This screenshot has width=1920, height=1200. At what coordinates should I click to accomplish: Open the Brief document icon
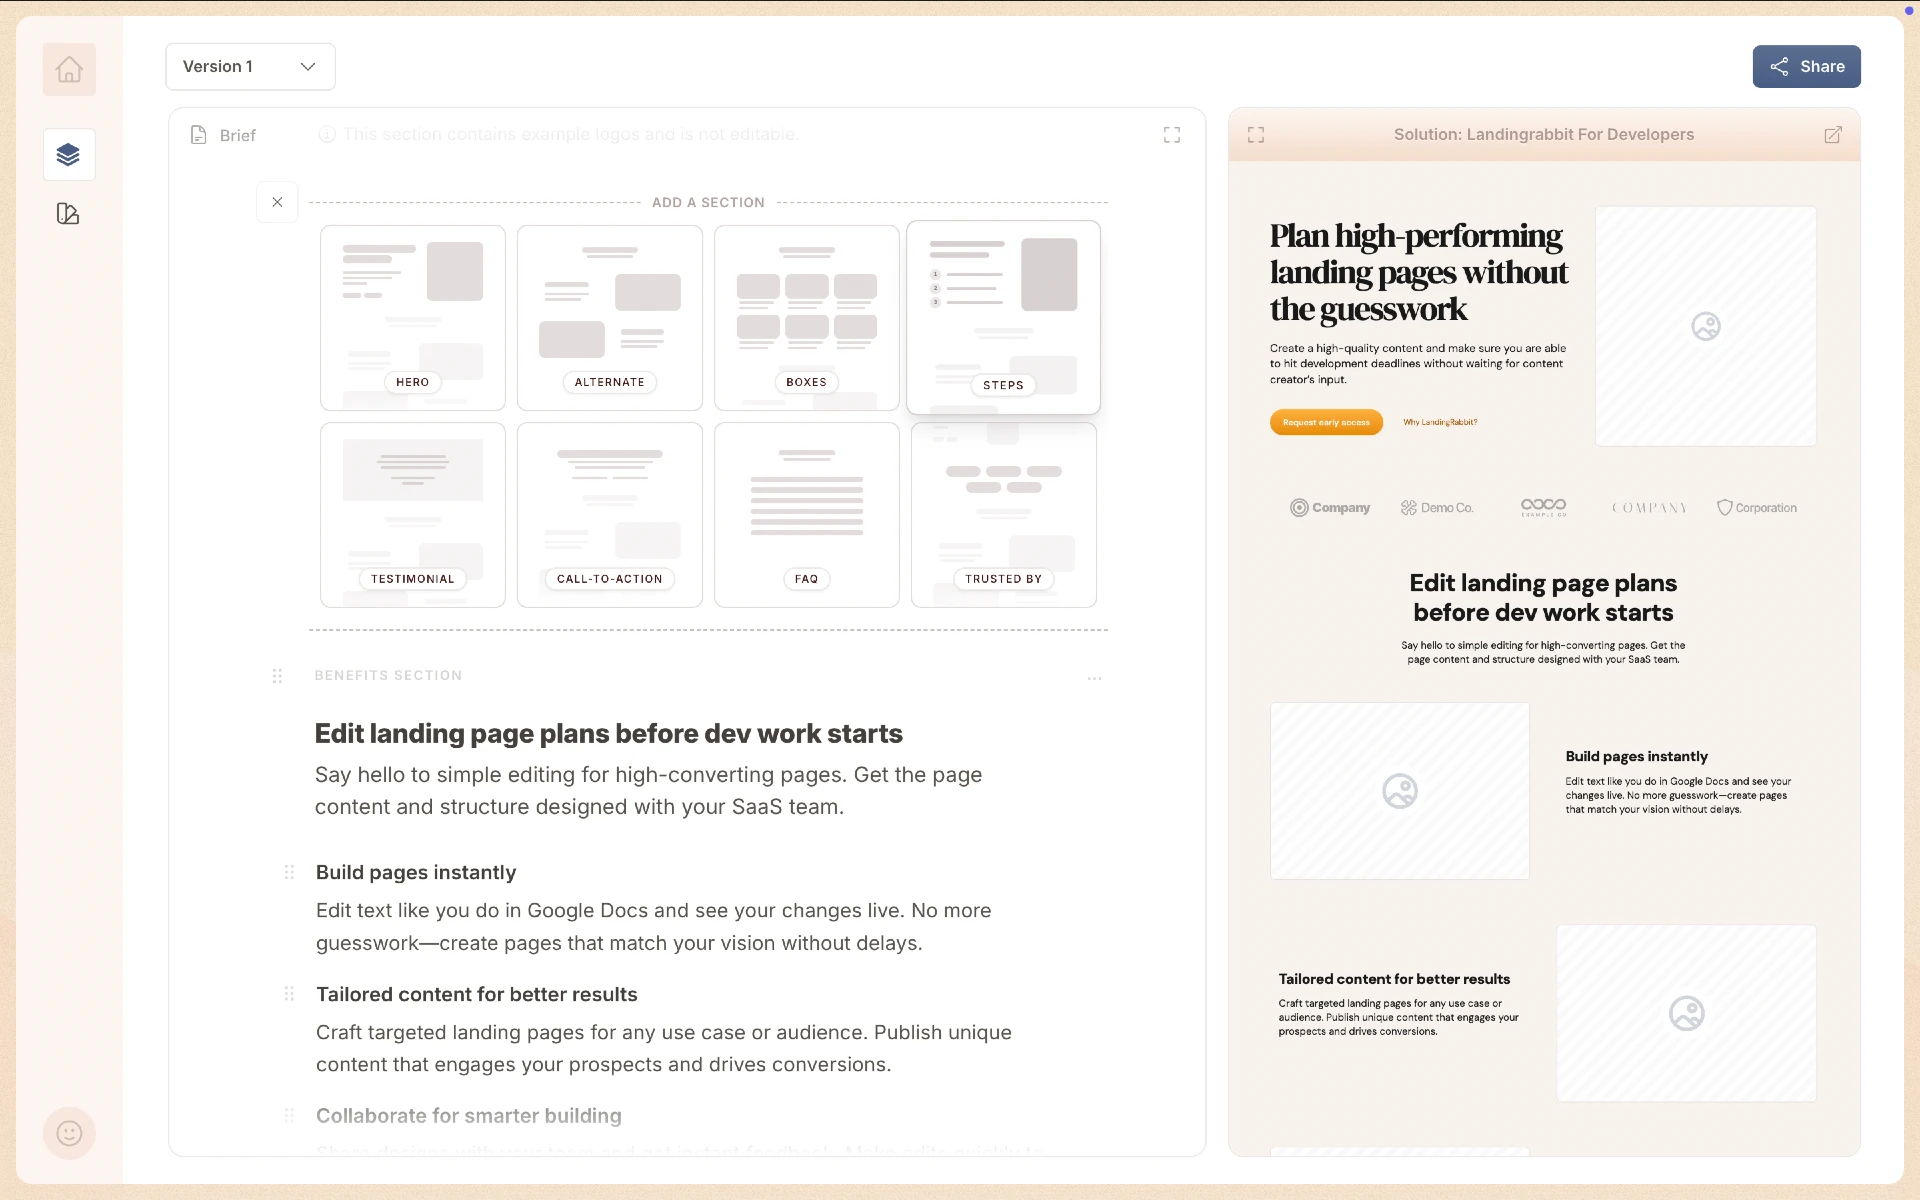(x=199, y=134)
